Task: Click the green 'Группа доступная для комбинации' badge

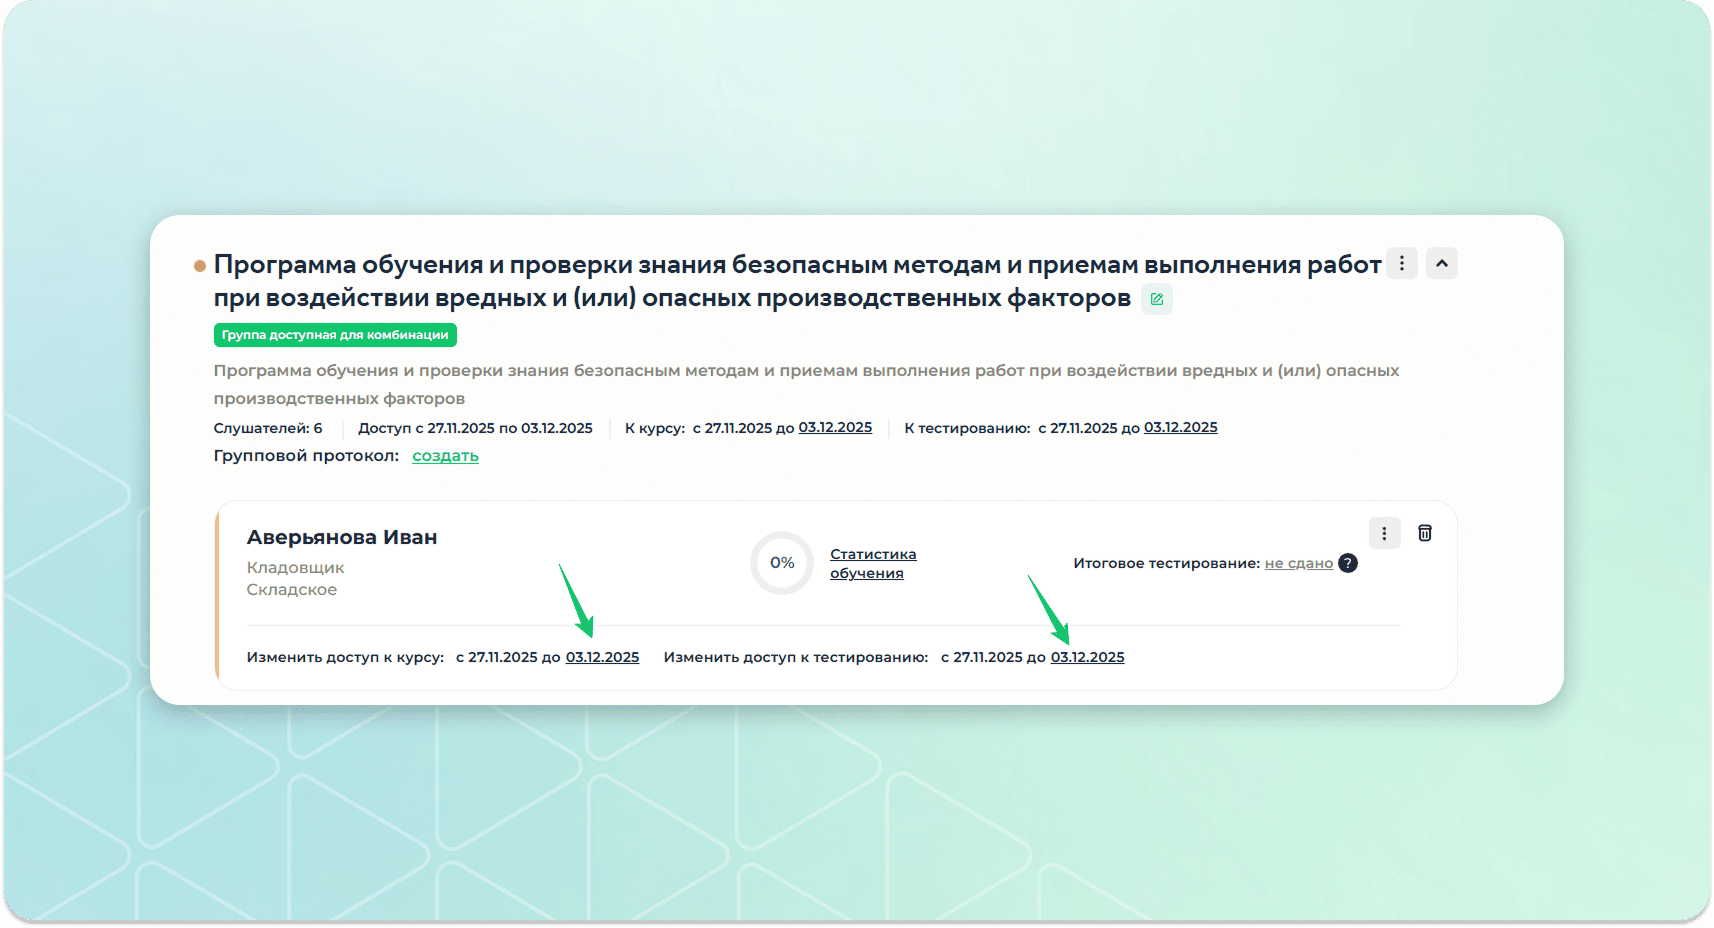Action: point(335,335)
